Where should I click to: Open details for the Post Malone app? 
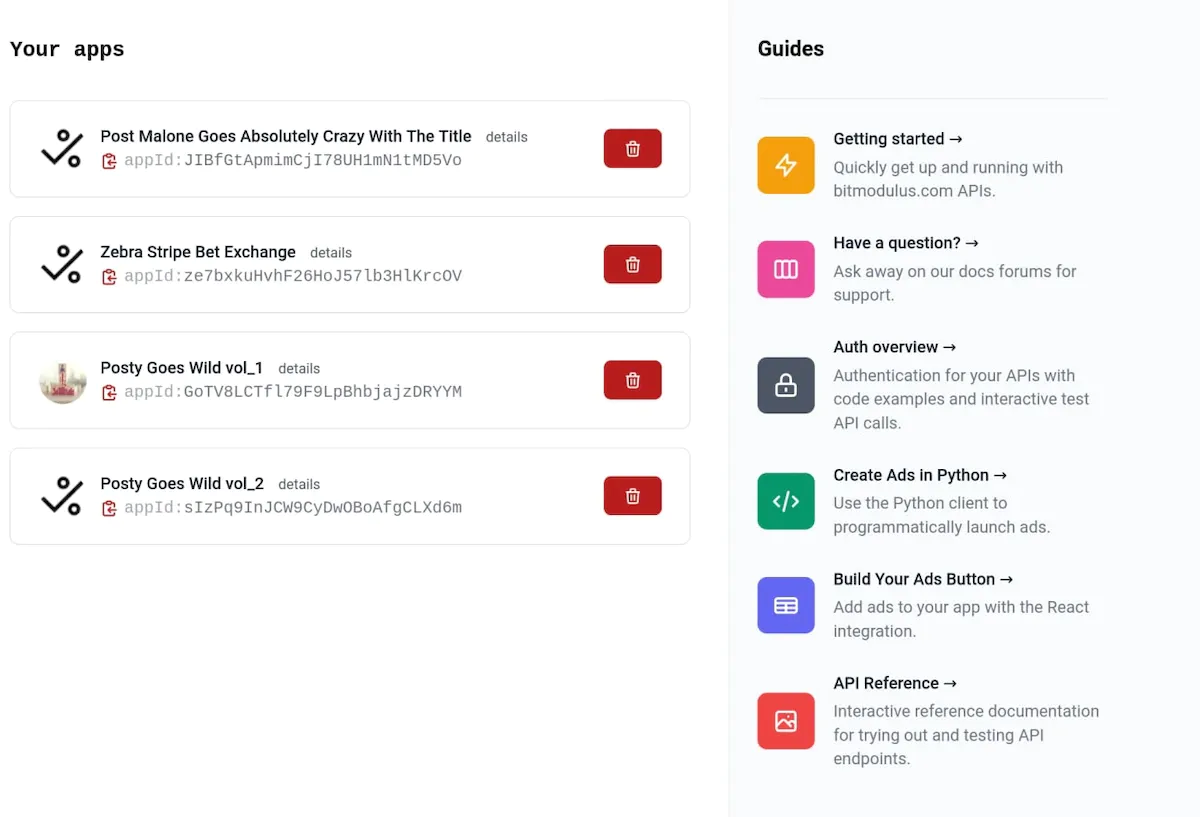[x=507, y=137]
